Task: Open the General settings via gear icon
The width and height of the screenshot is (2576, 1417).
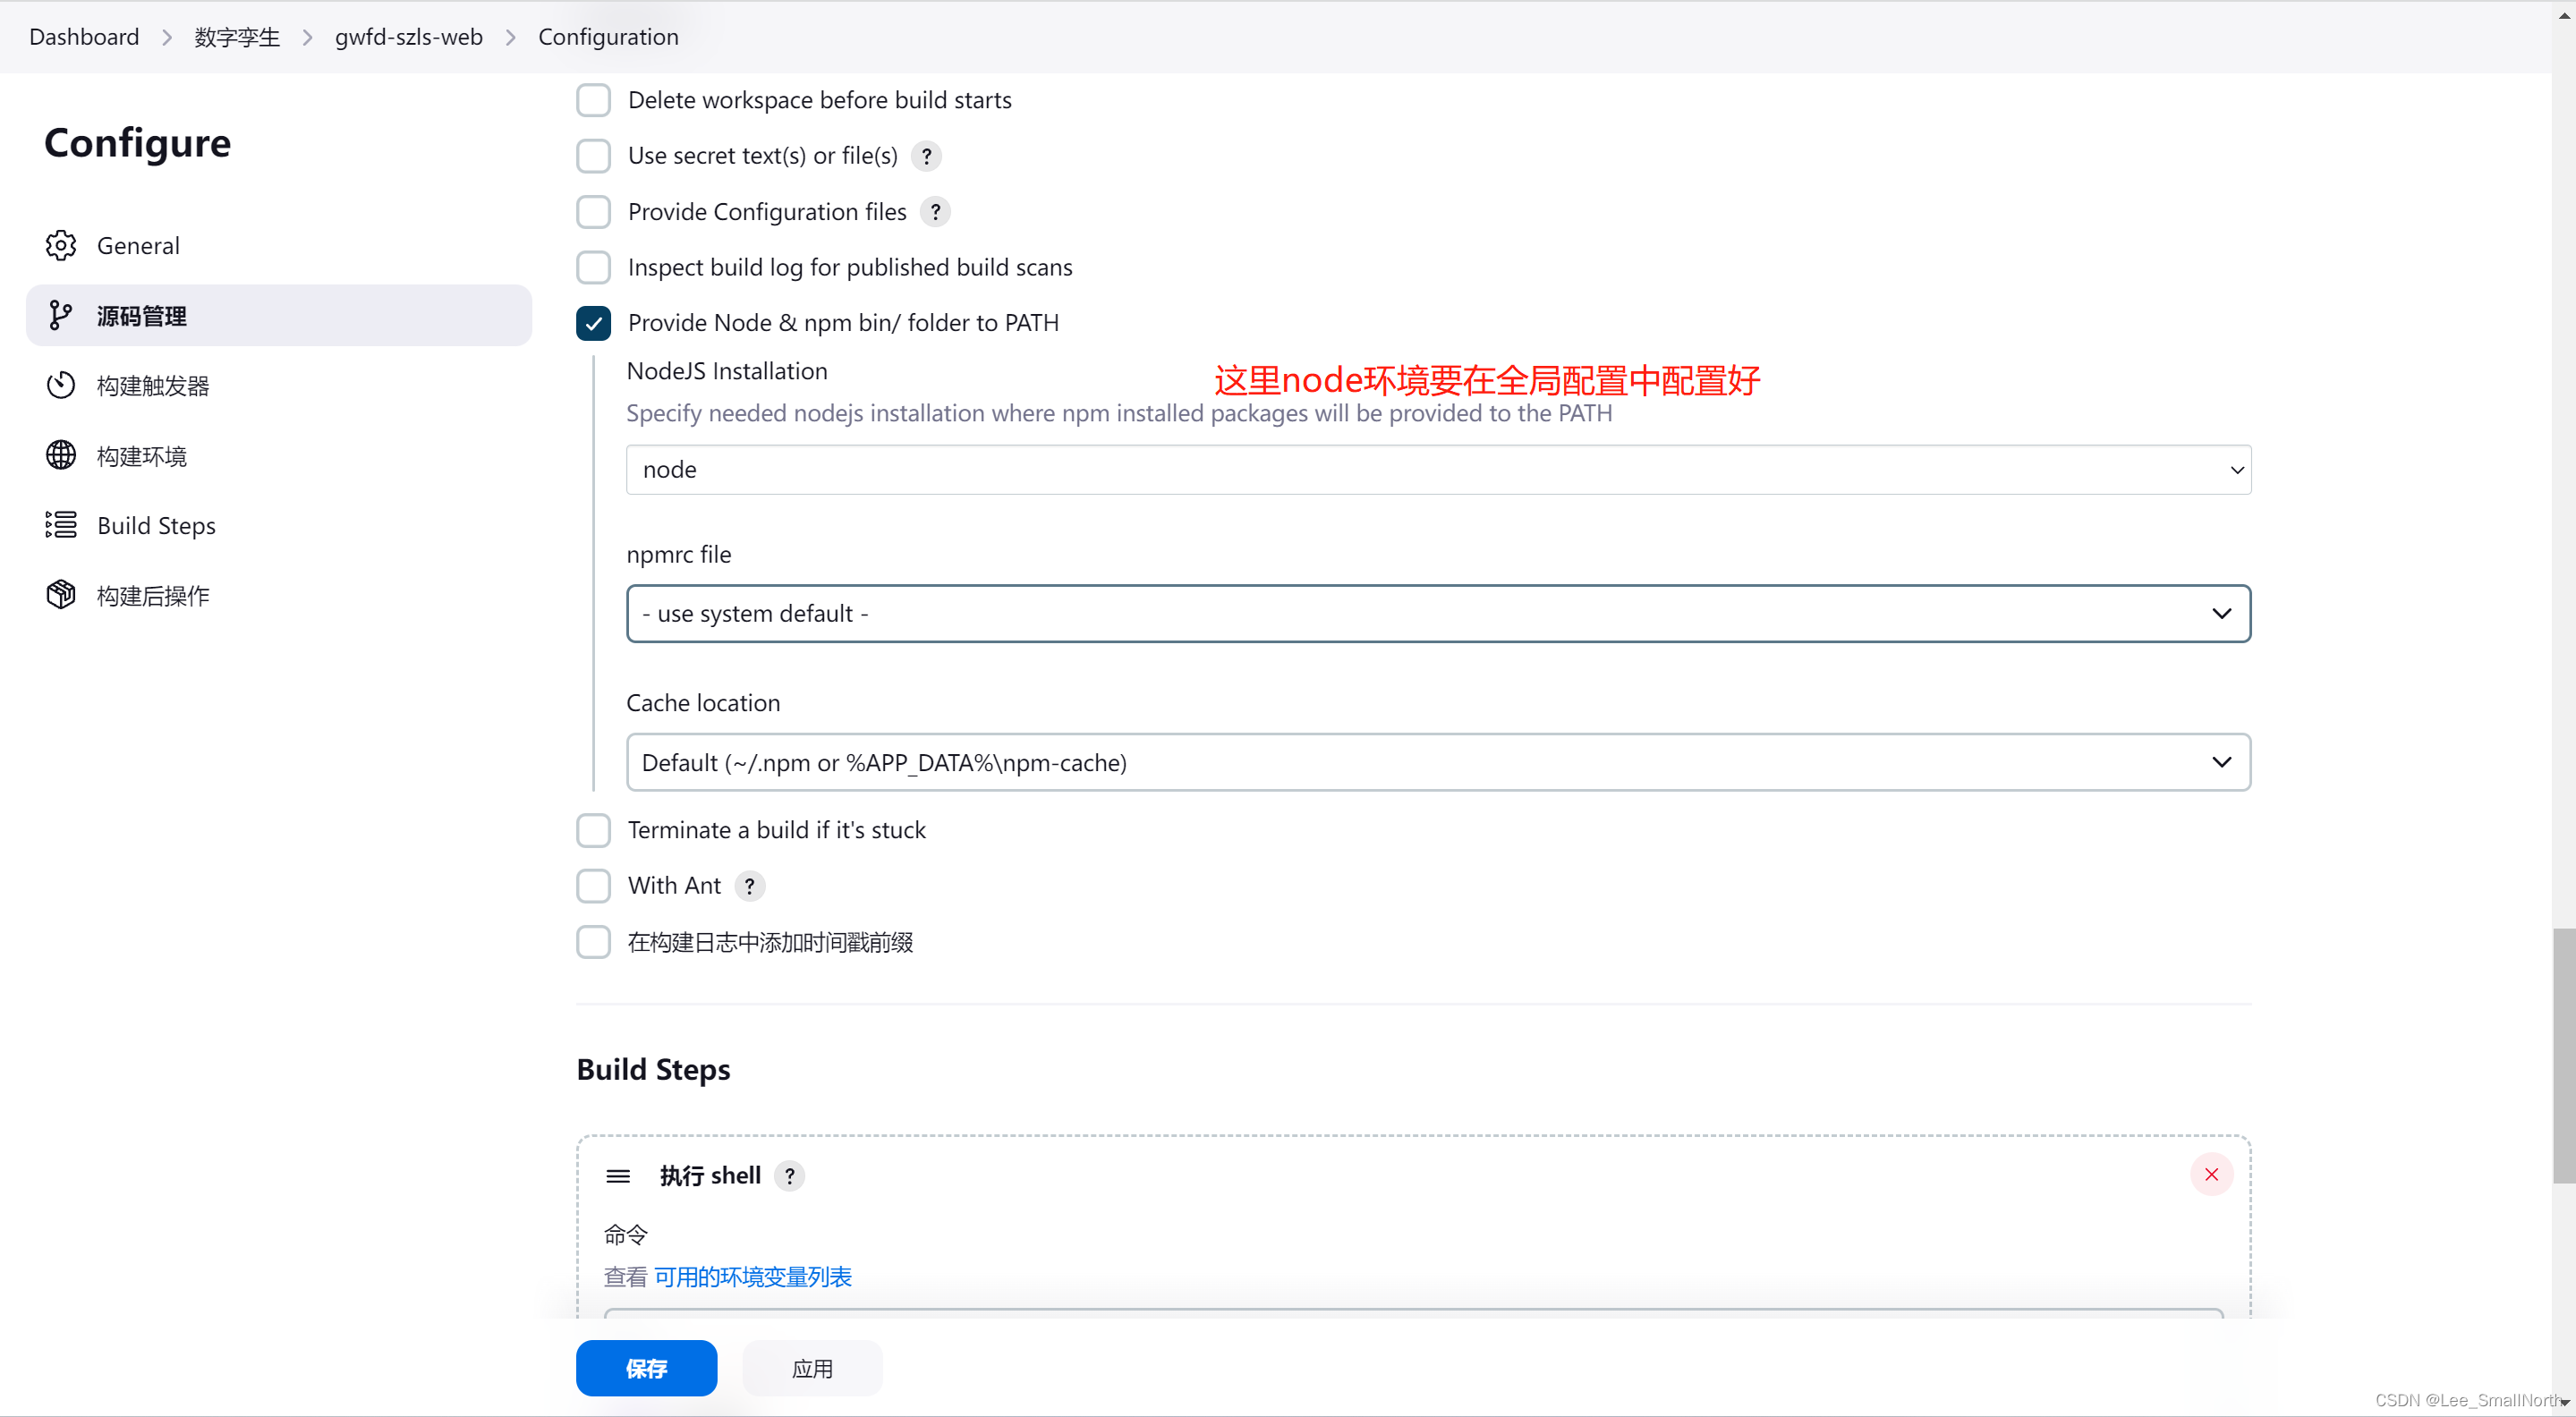Action: 60,245
